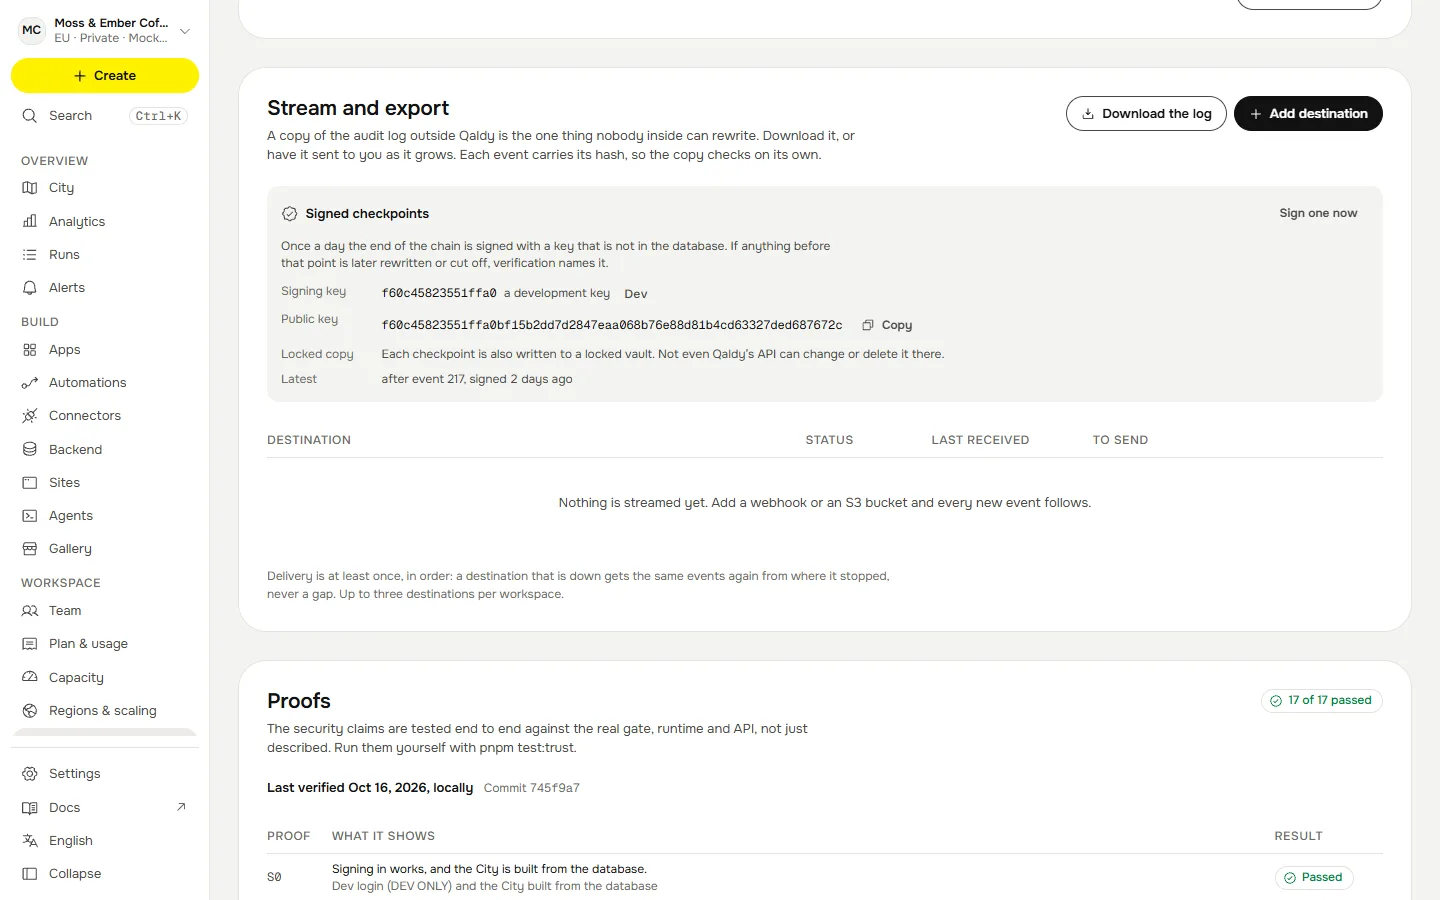This screenshot has width=1440, height=900.
Task: Click the 'Proofs' heading
Action: (299, 701)
